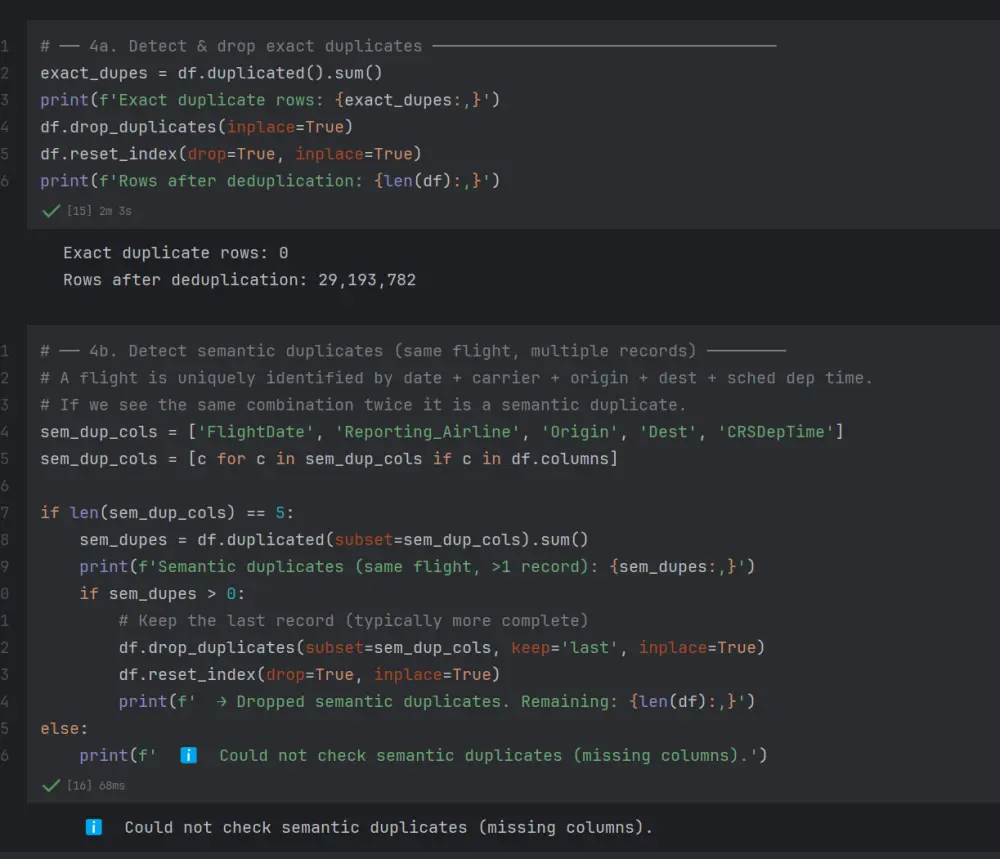Click the 'FlightDate' string in the column list
This screenshot has width=1000, height=859.
[256, 432]
